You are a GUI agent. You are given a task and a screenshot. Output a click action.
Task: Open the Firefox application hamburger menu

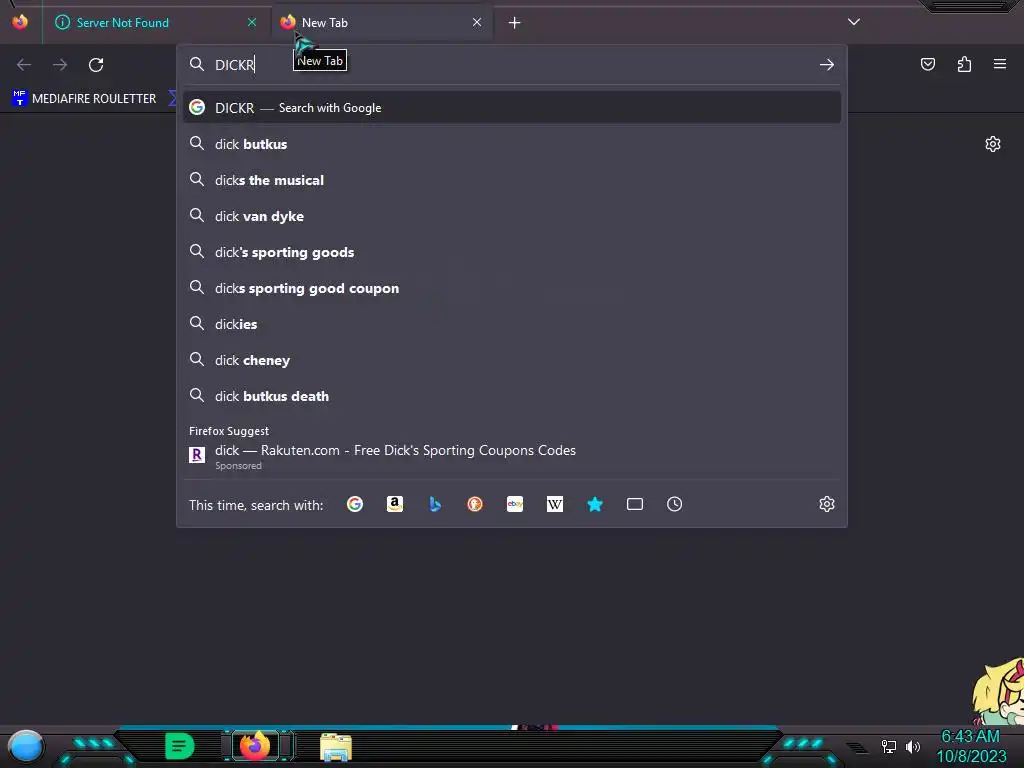1000,64
